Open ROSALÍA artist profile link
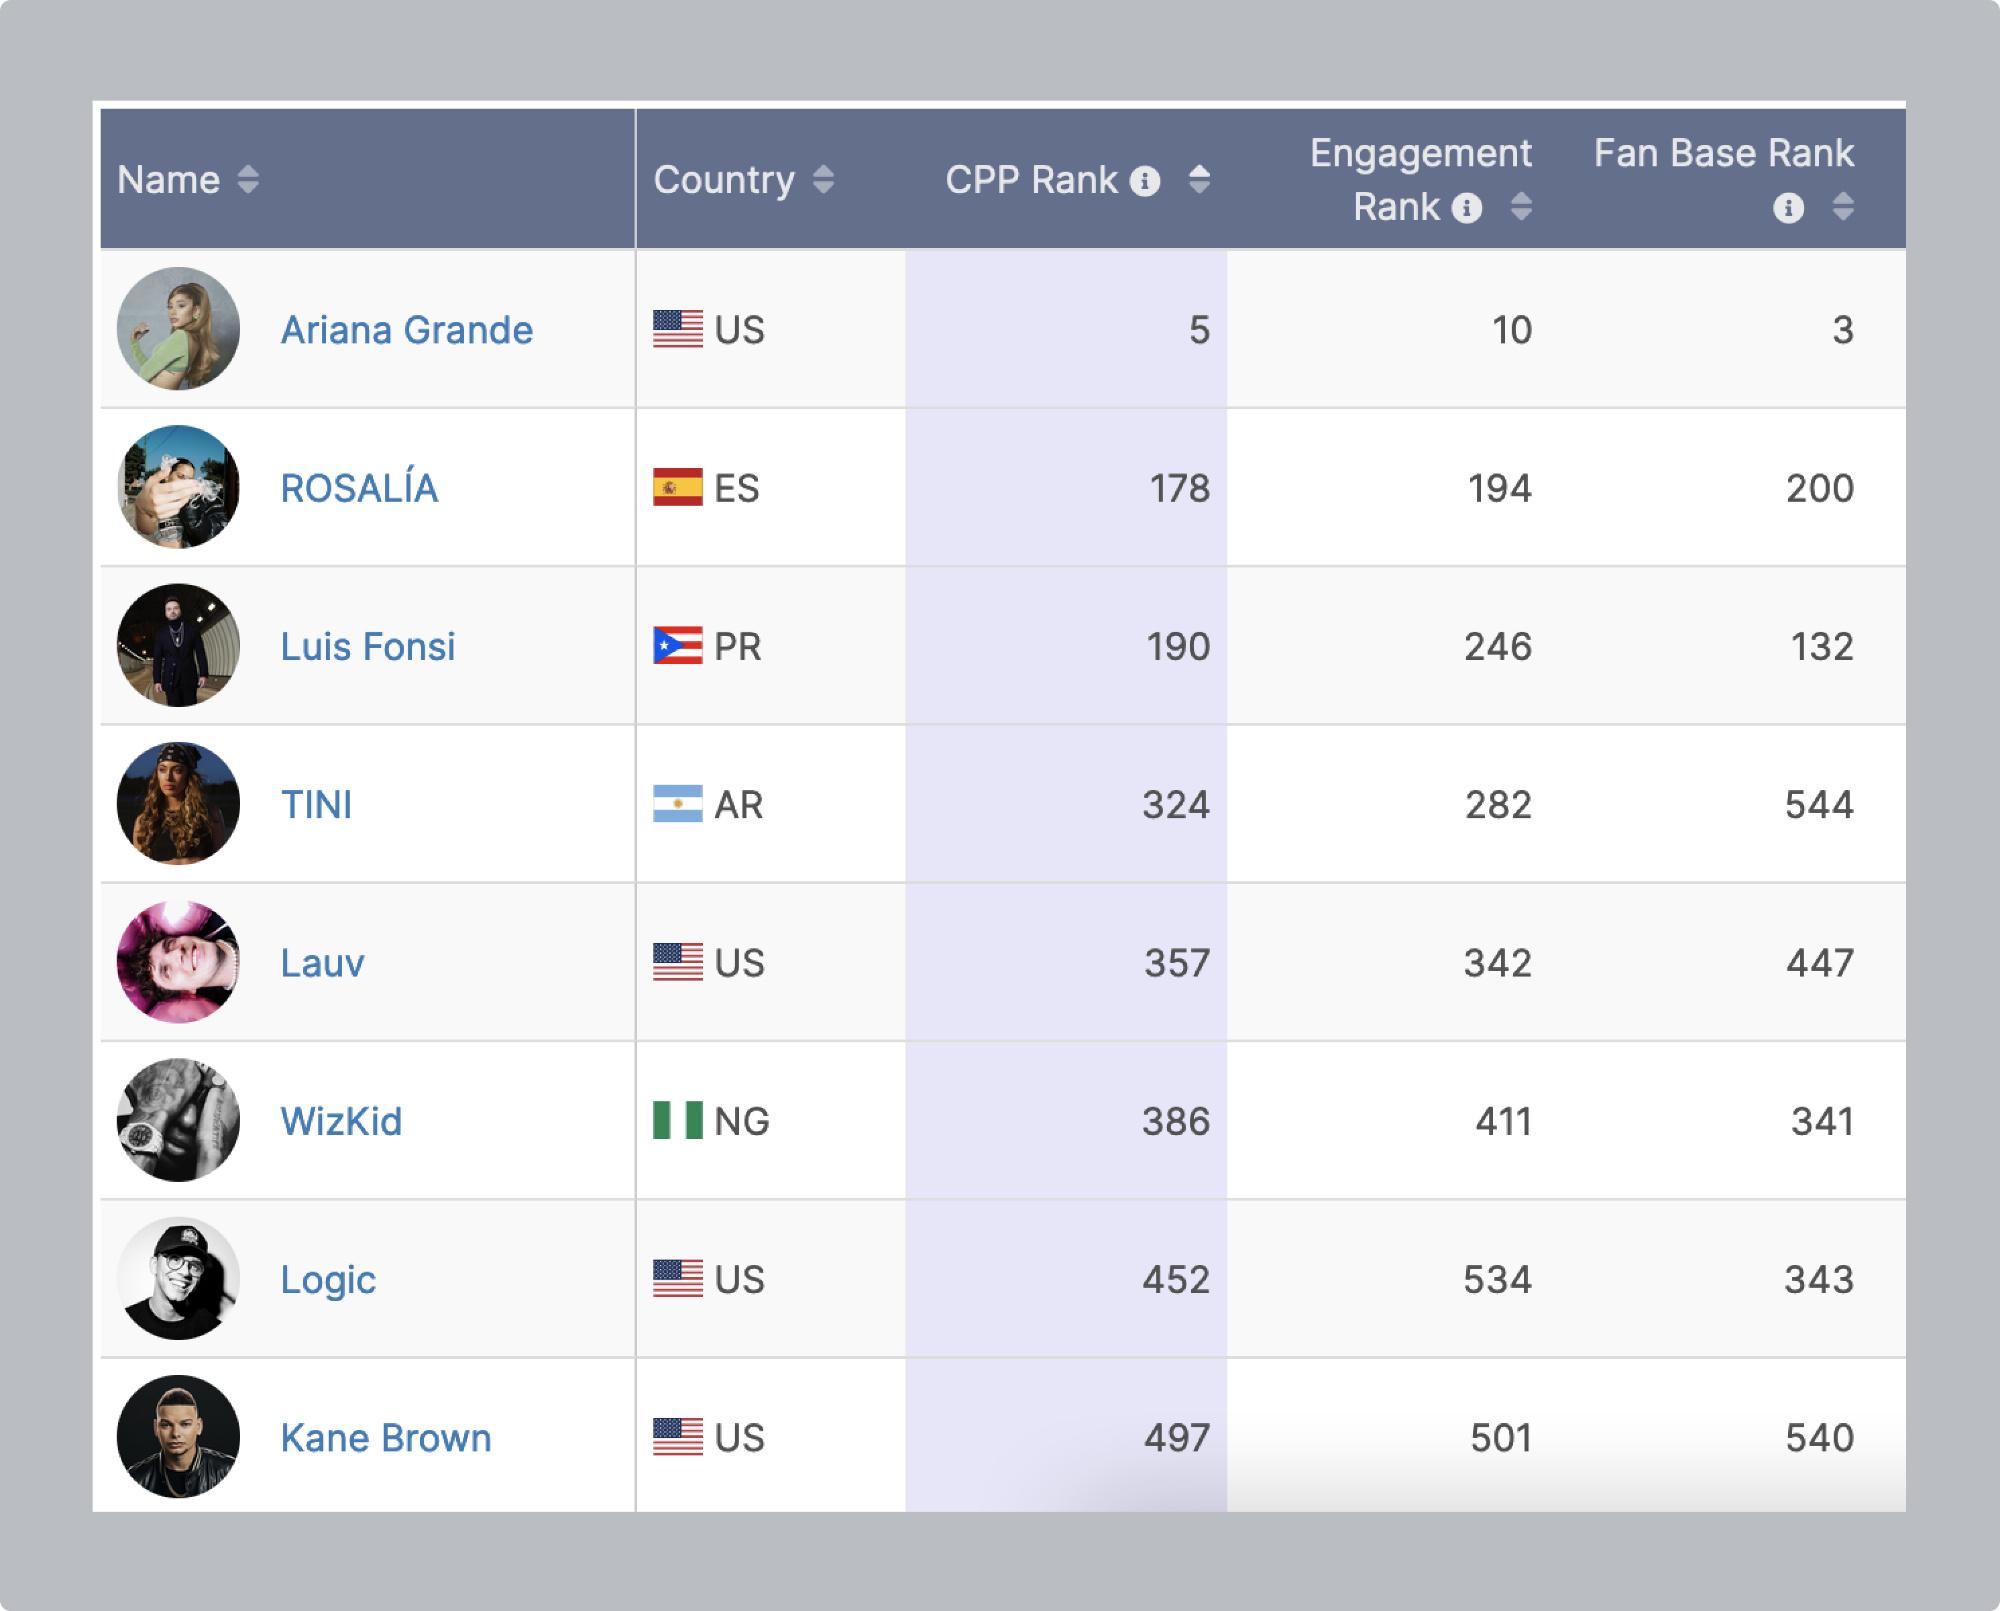The image size is (2000, 1611). [x=359, y=486]
